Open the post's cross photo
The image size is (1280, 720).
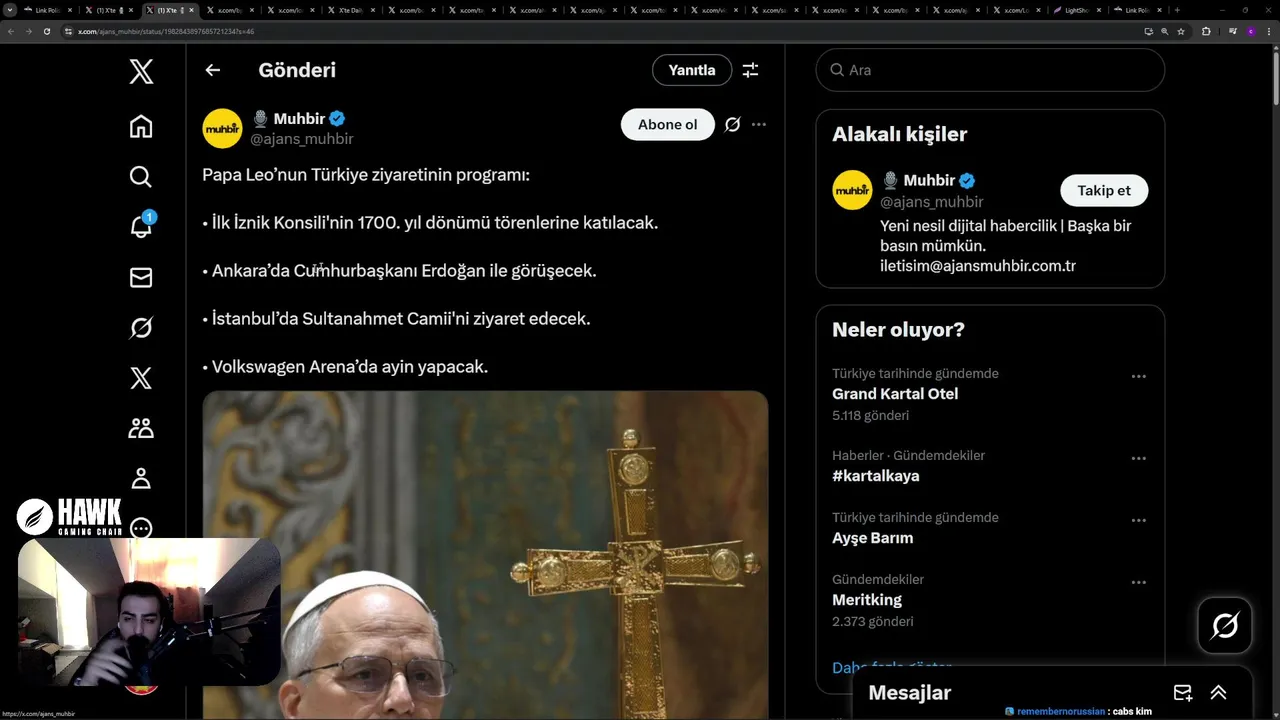point(485,555)
